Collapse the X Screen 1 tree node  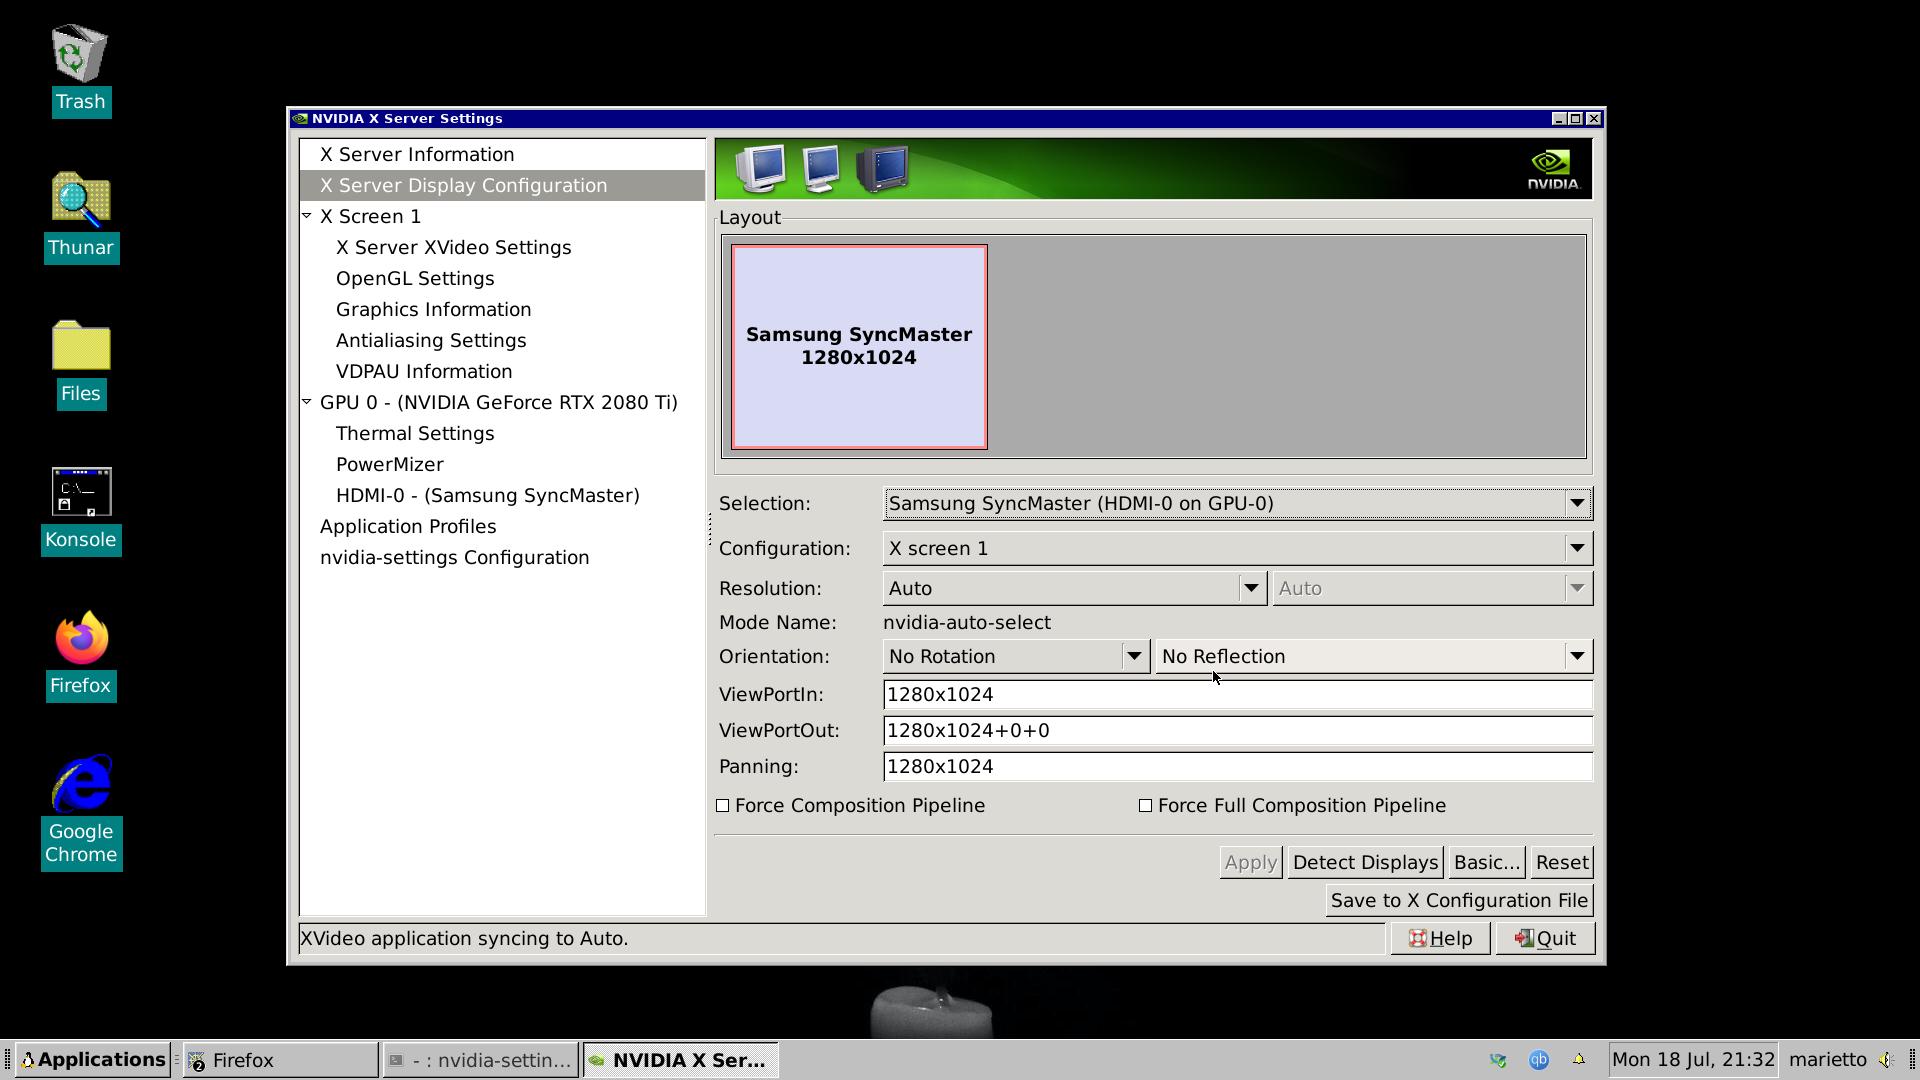pyautogui.click(x=307, y=216)
